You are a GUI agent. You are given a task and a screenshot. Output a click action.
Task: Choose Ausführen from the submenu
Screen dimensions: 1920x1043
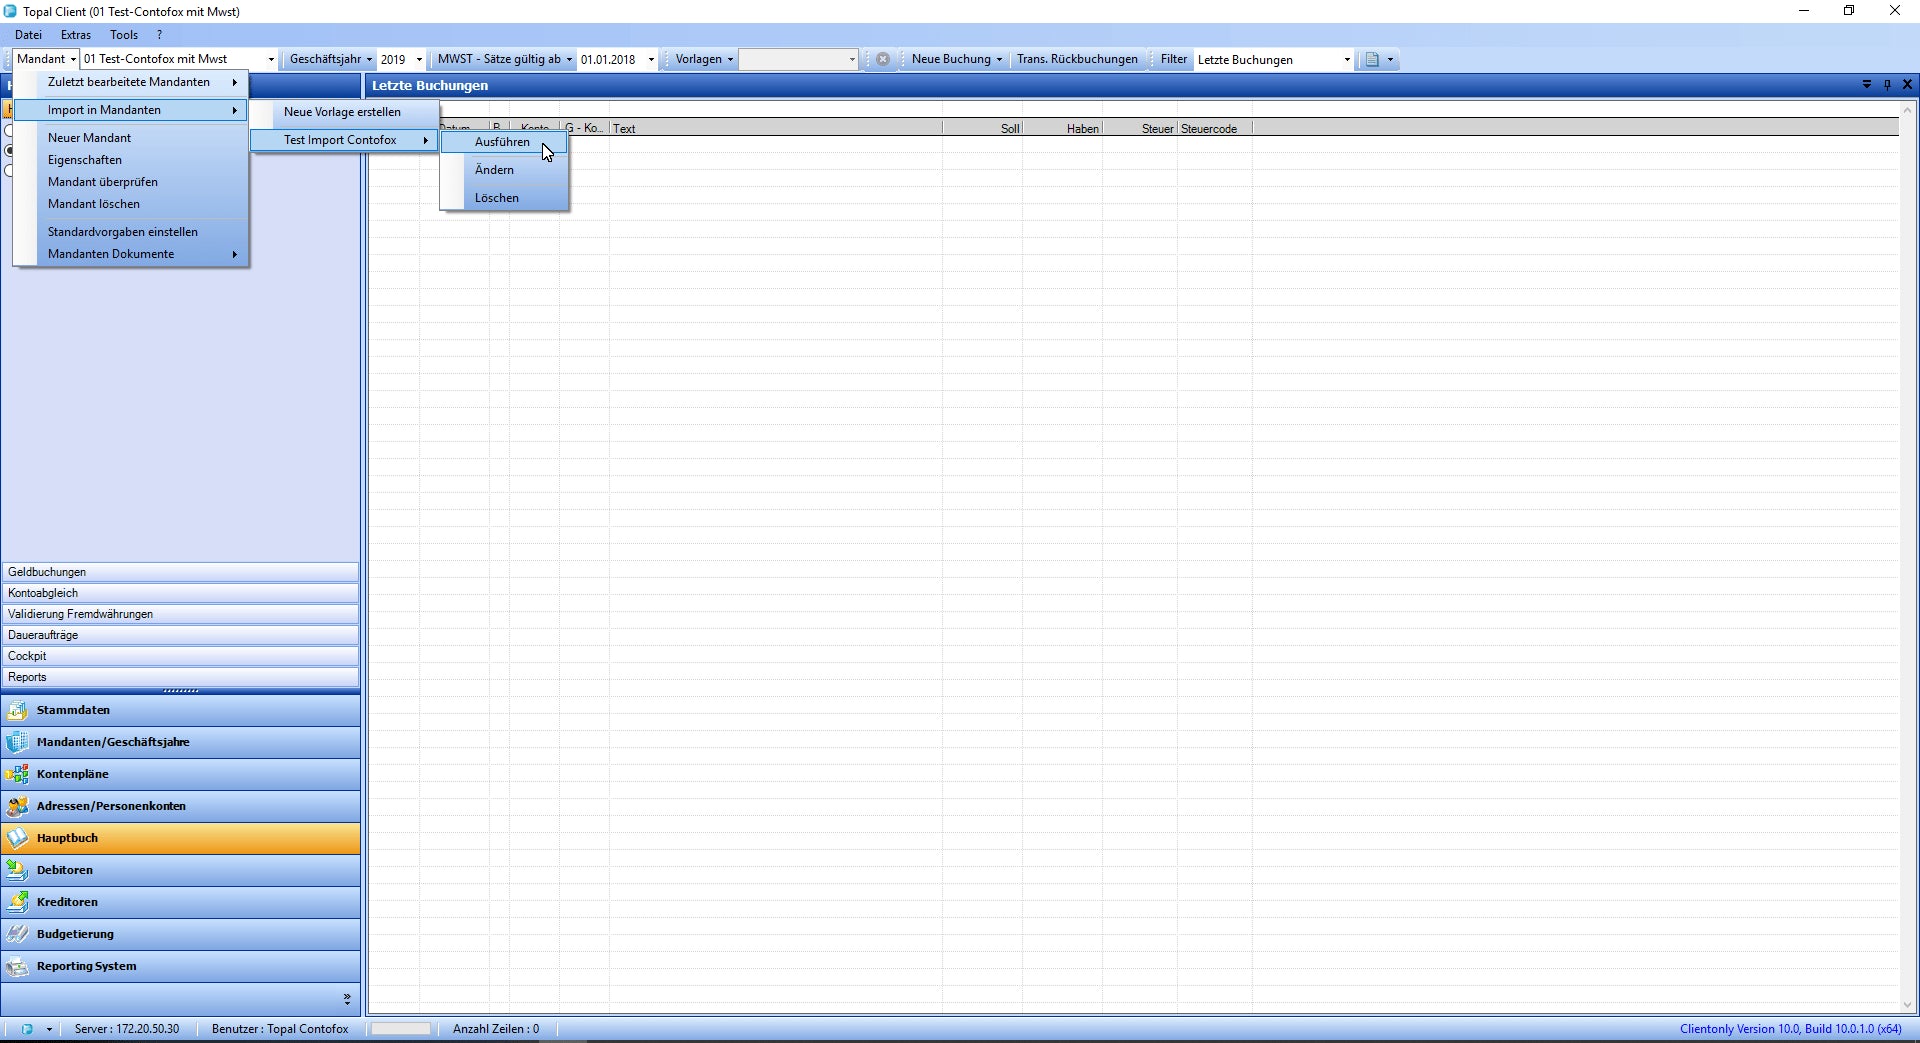tap(502, 142)
